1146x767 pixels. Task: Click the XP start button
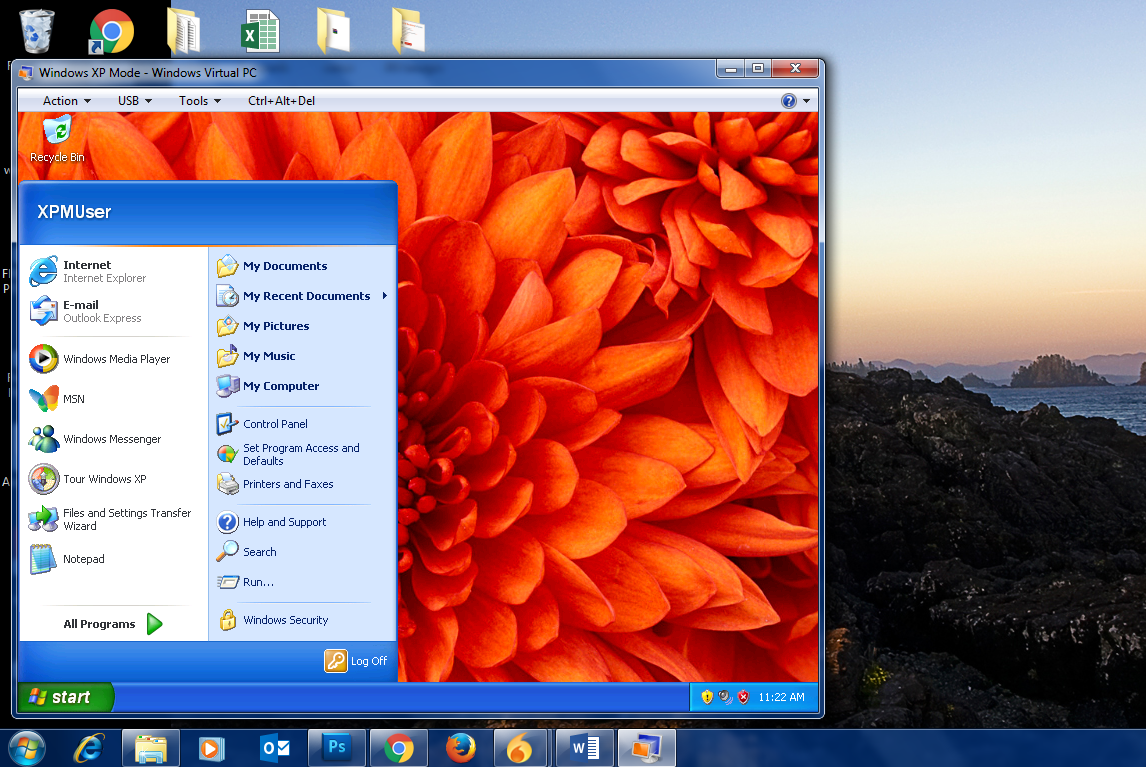66,697
